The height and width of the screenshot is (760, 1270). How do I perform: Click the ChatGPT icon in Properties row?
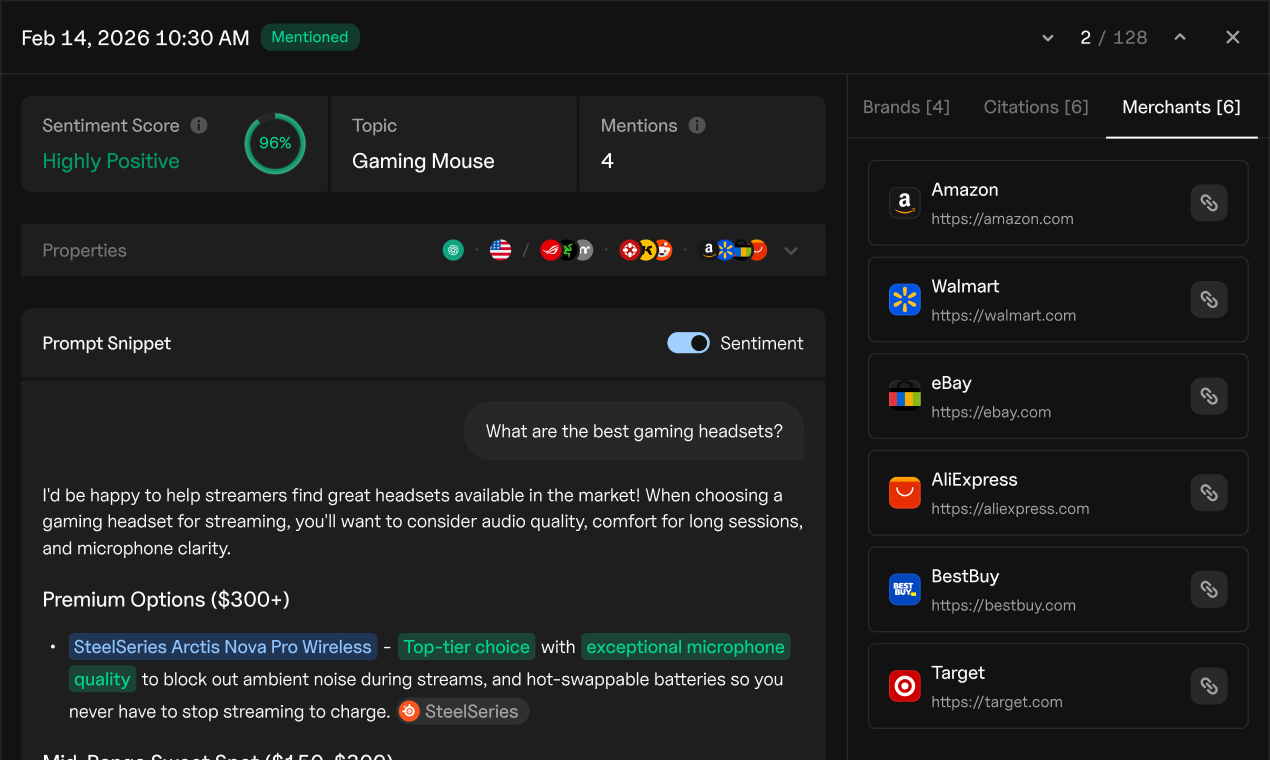[x=453, y=250]
